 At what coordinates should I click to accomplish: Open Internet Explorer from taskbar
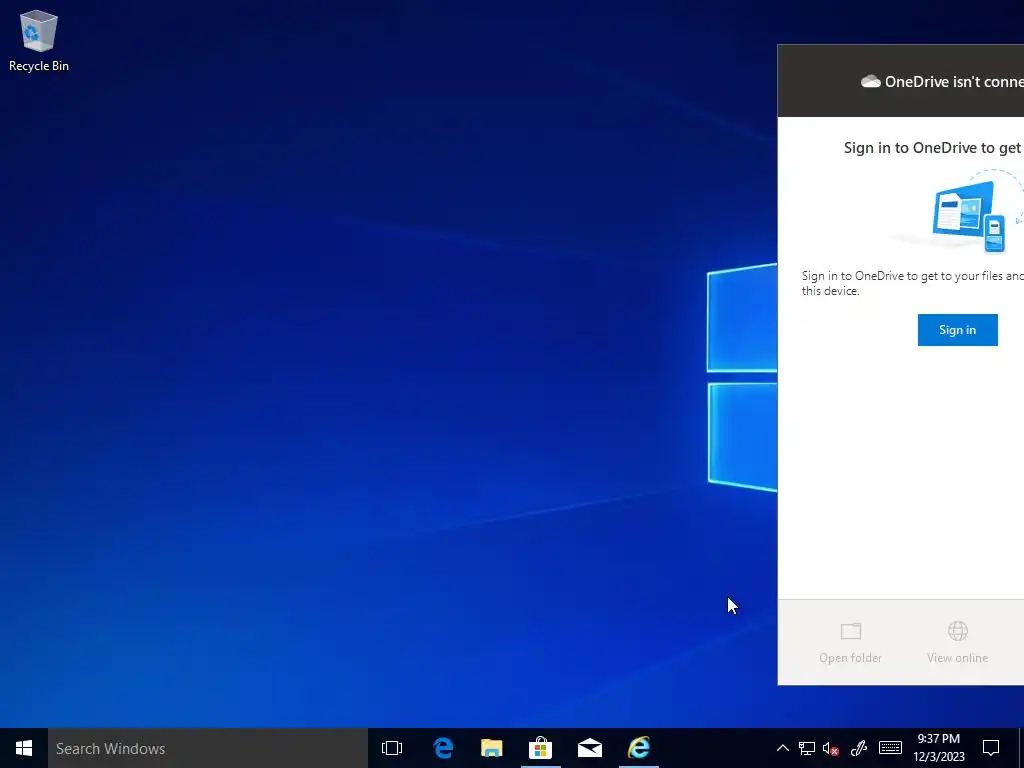(639, 748)
